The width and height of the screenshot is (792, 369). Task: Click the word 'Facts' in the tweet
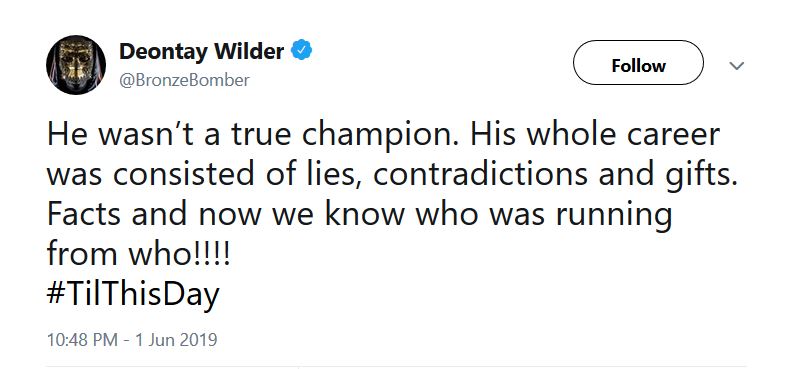(x=84, y=215)
